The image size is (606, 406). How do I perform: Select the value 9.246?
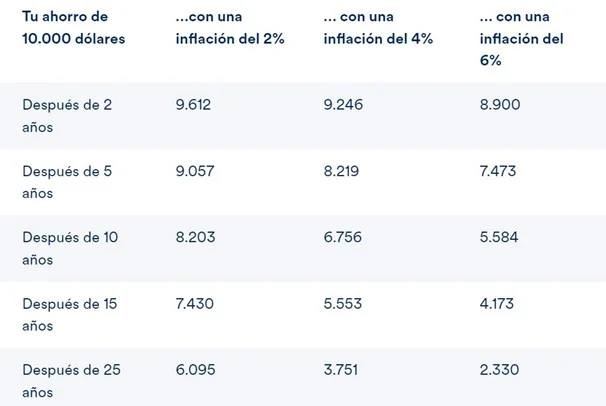[343, 104]
